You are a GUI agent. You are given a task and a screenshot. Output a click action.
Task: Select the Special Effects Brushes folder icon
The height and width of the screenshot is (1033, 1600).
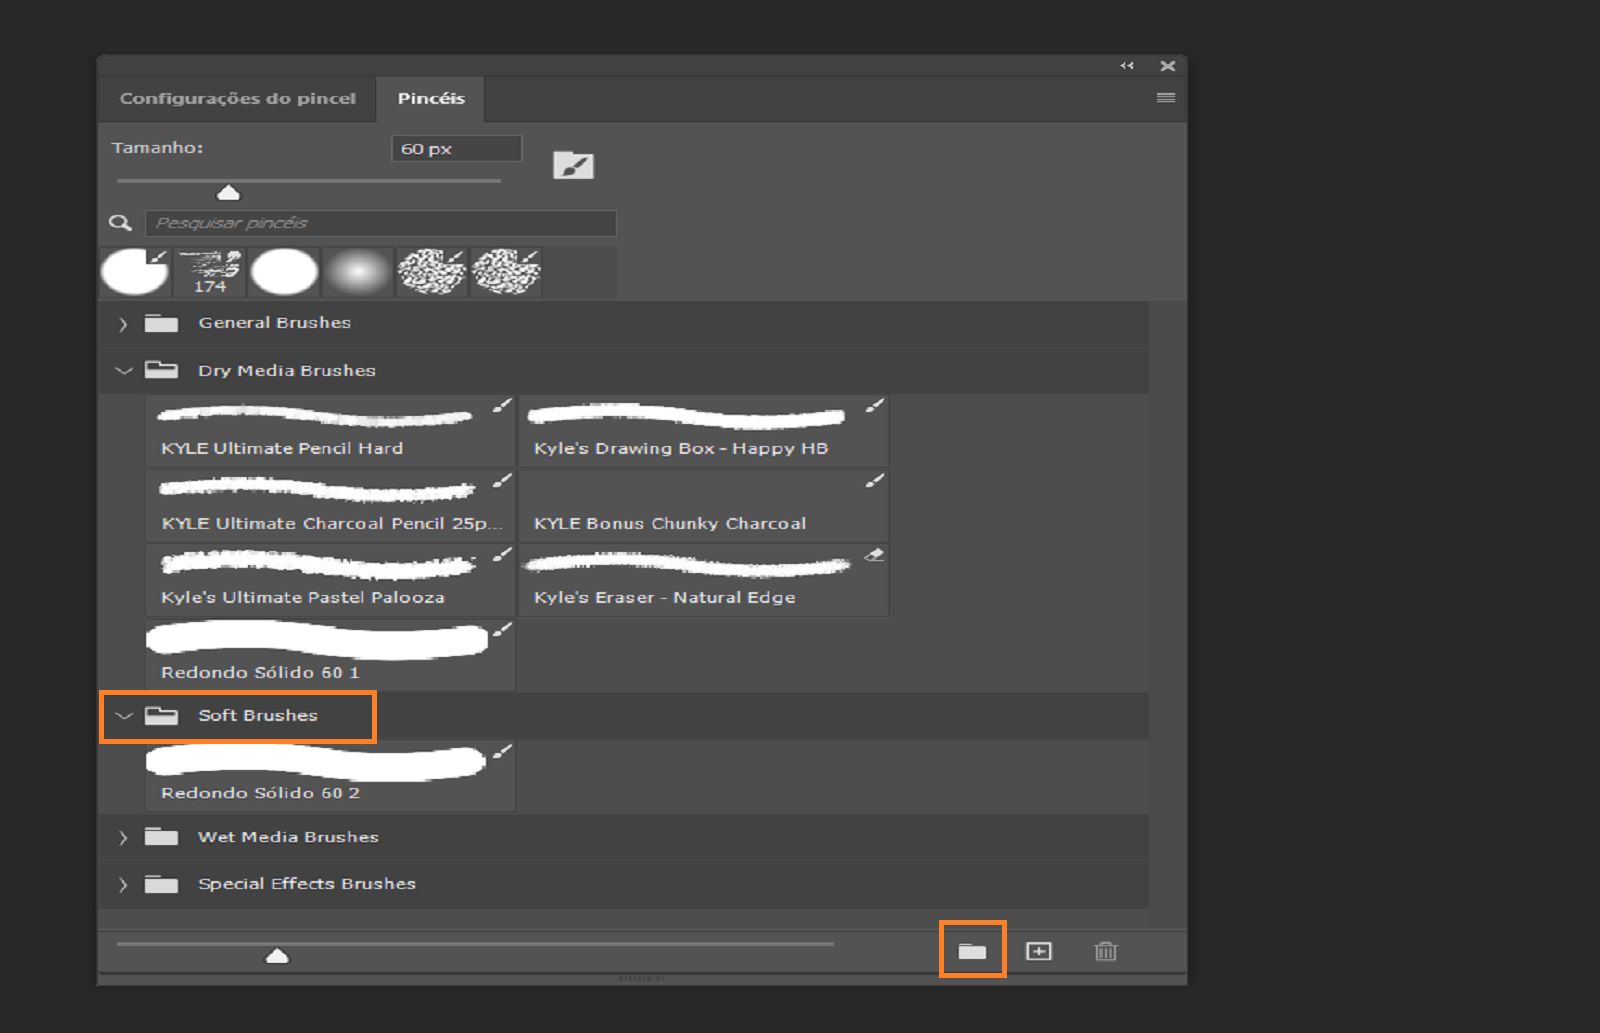coord(161,884)
